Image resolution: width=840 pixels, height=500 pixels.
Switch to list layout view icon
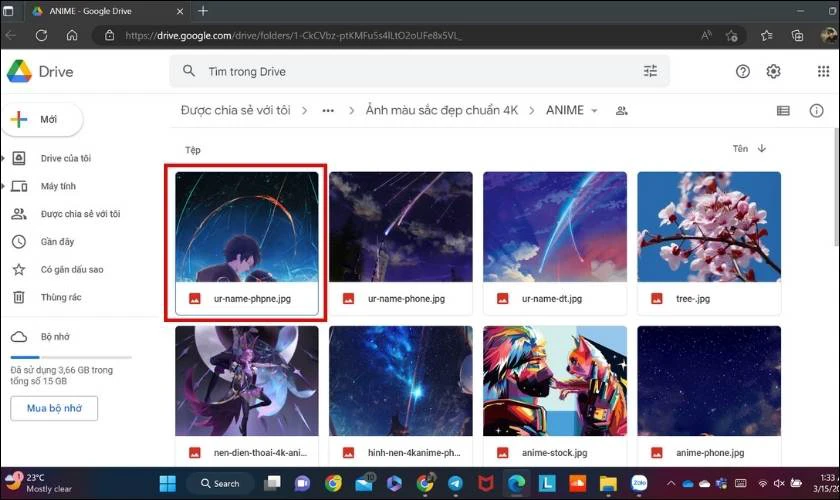pyautogui.click(x=783, y=110)
